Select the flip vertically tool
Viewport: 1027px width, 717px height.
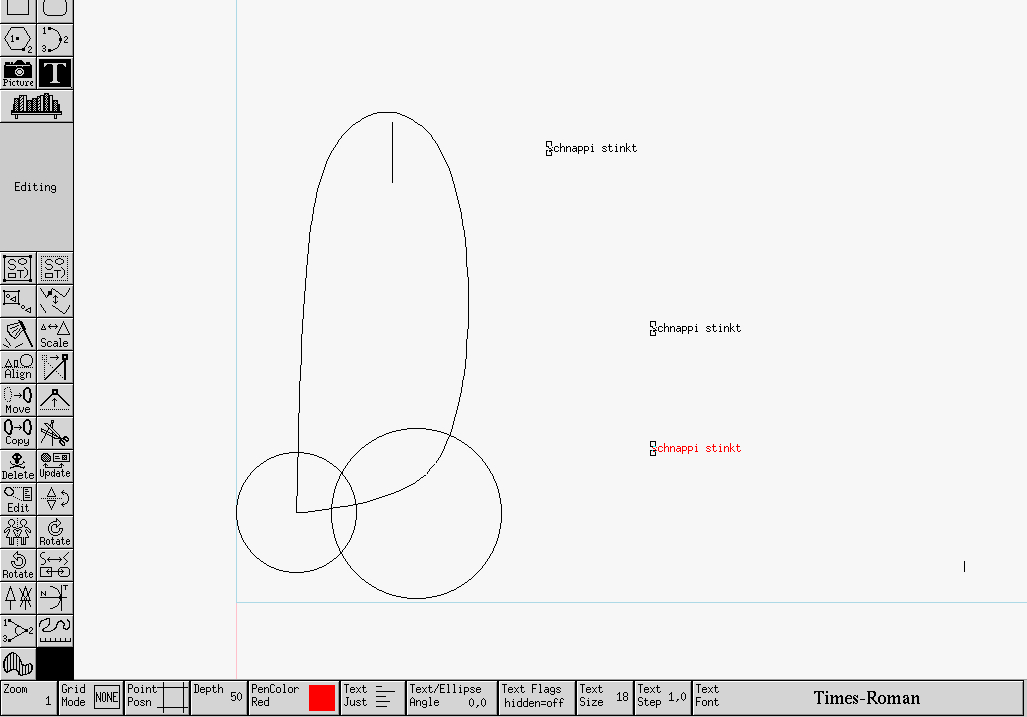(55, 499)
